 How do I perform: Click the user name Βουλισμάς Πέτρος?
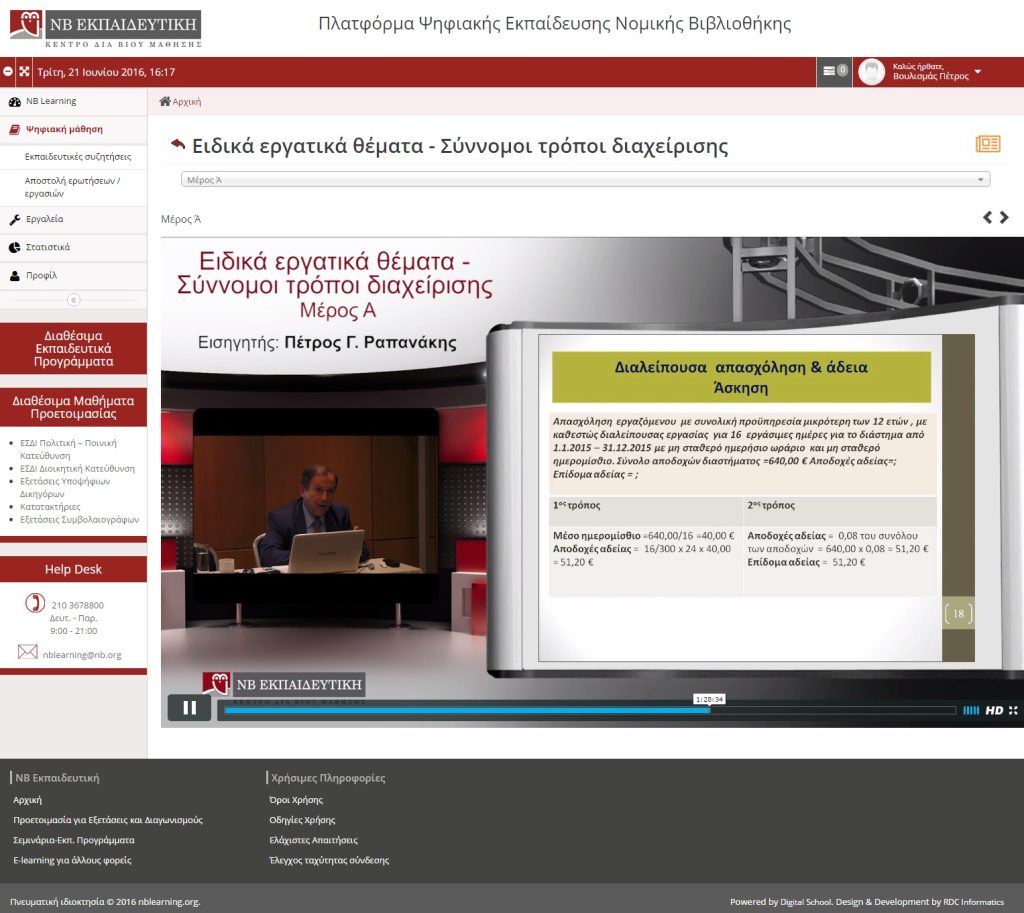931,76
